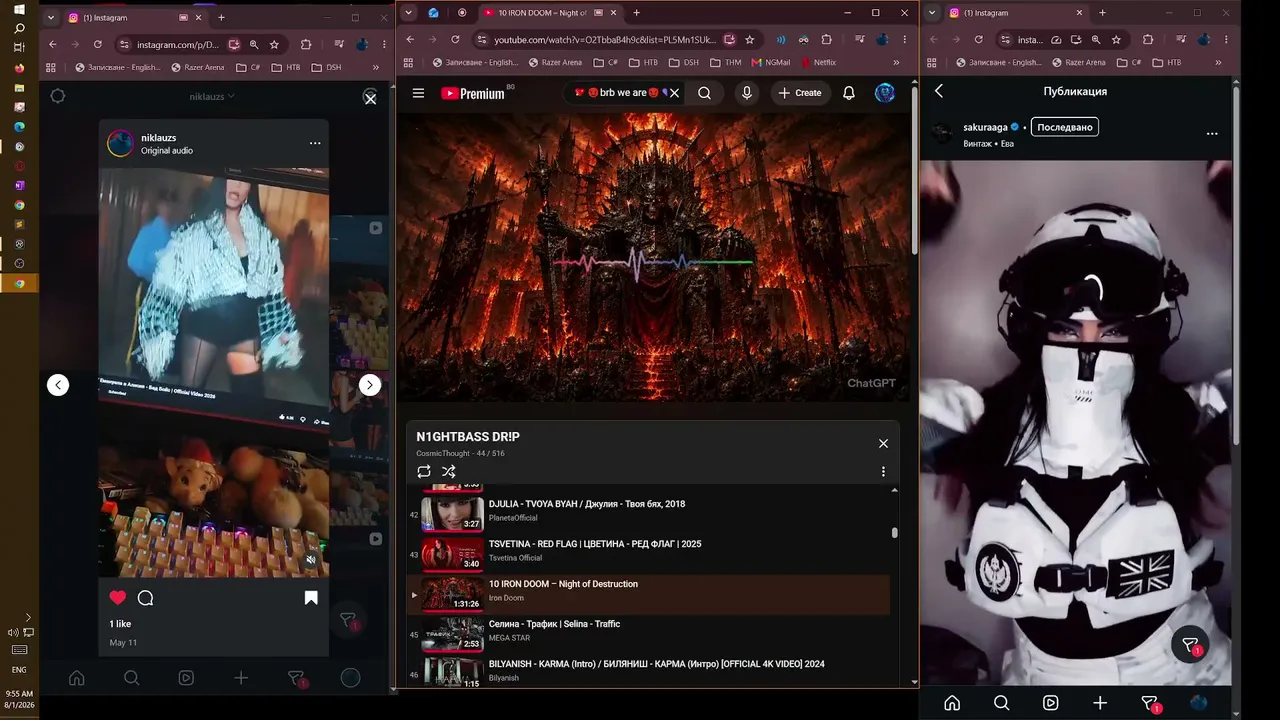Open Instagram Reels in the left window
Image resolution: width=1280 pixels, height=720 pixels.
pos(186,678)
